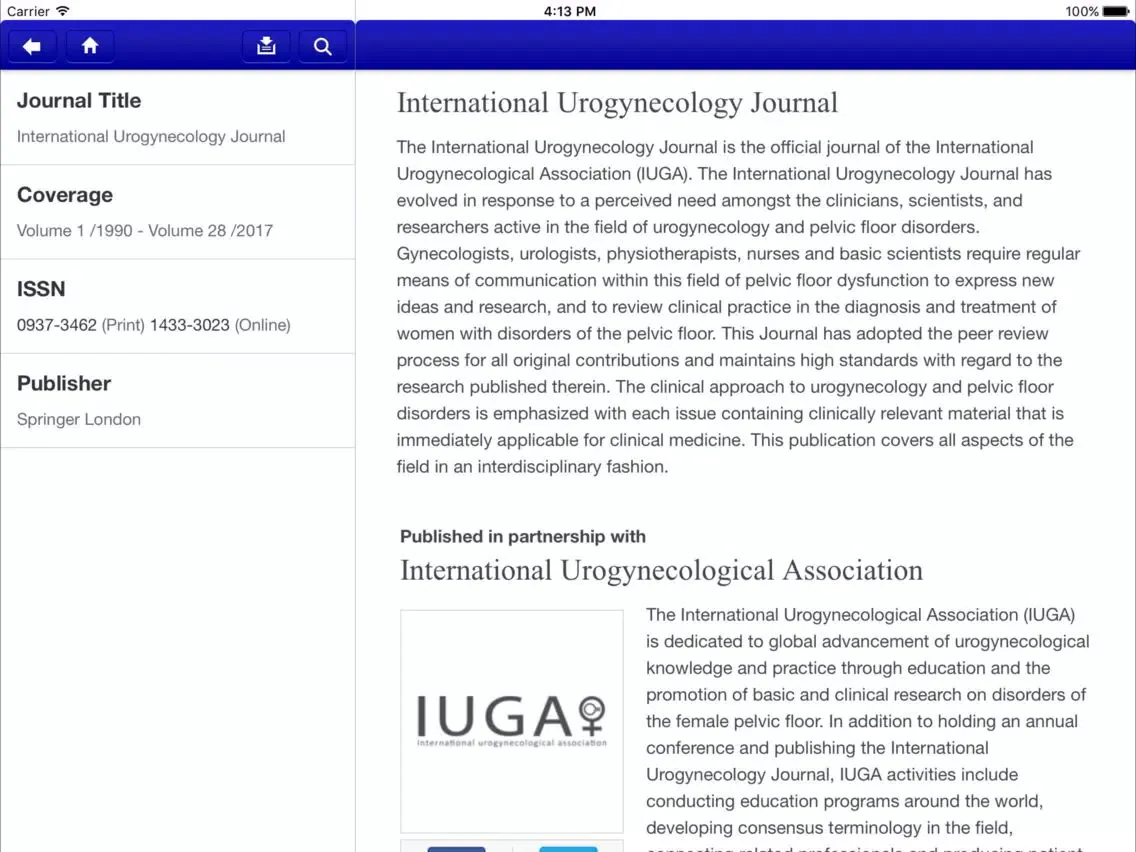Tap the IUGA association logo
The image size is (1136, 852).
511,721
